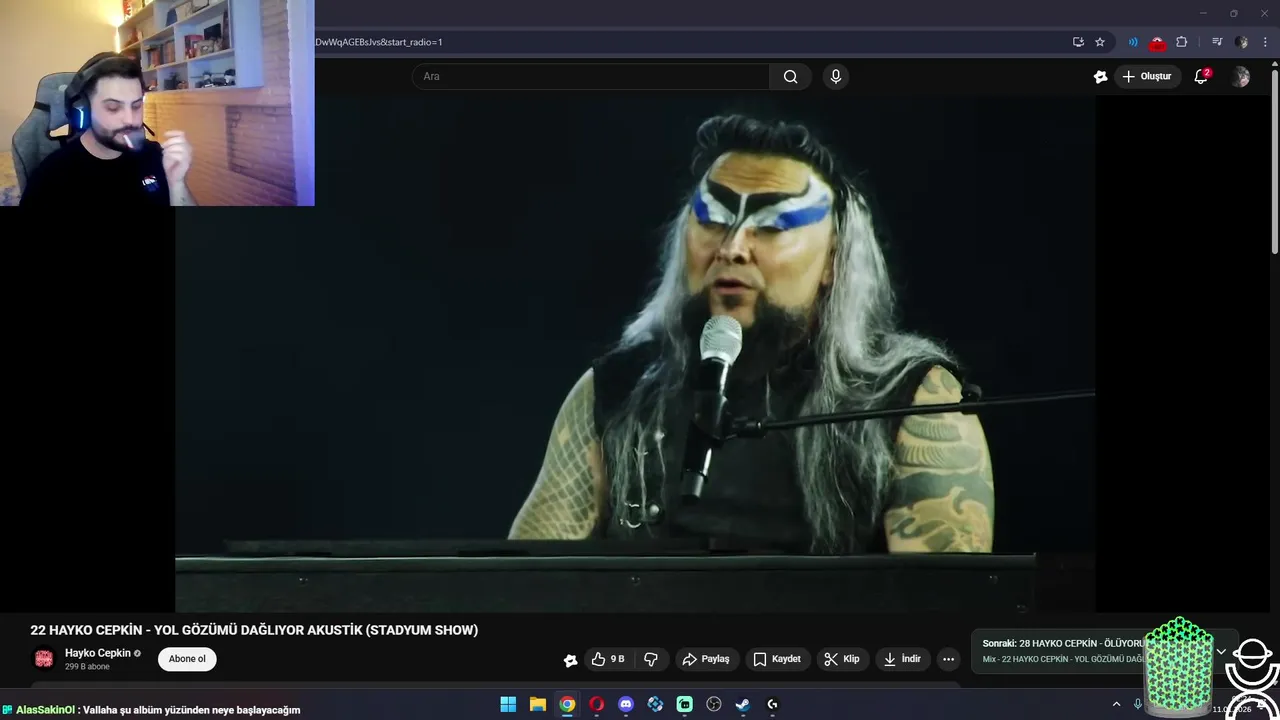Open the Chrome extensions puzzle menu
The height and width of the screenshot is (720, 1280).
[x=1182, y=42]
